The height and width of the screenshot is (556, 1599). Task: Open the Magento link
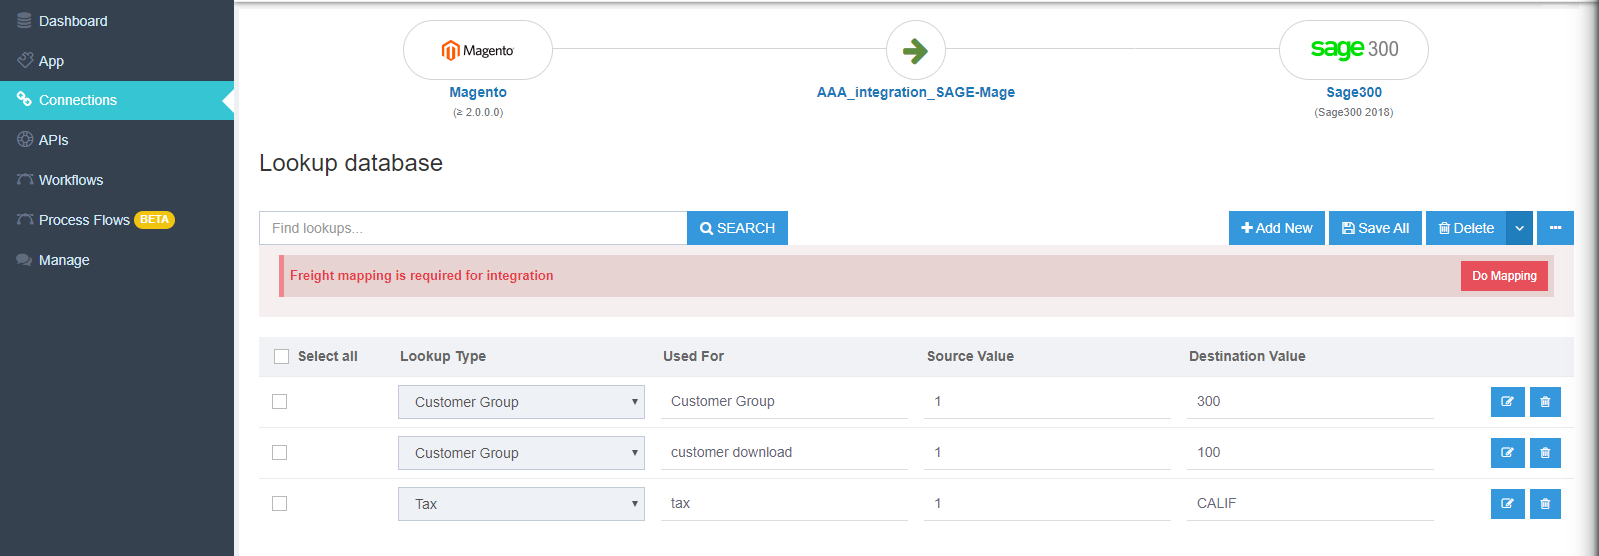coord(478,92)
